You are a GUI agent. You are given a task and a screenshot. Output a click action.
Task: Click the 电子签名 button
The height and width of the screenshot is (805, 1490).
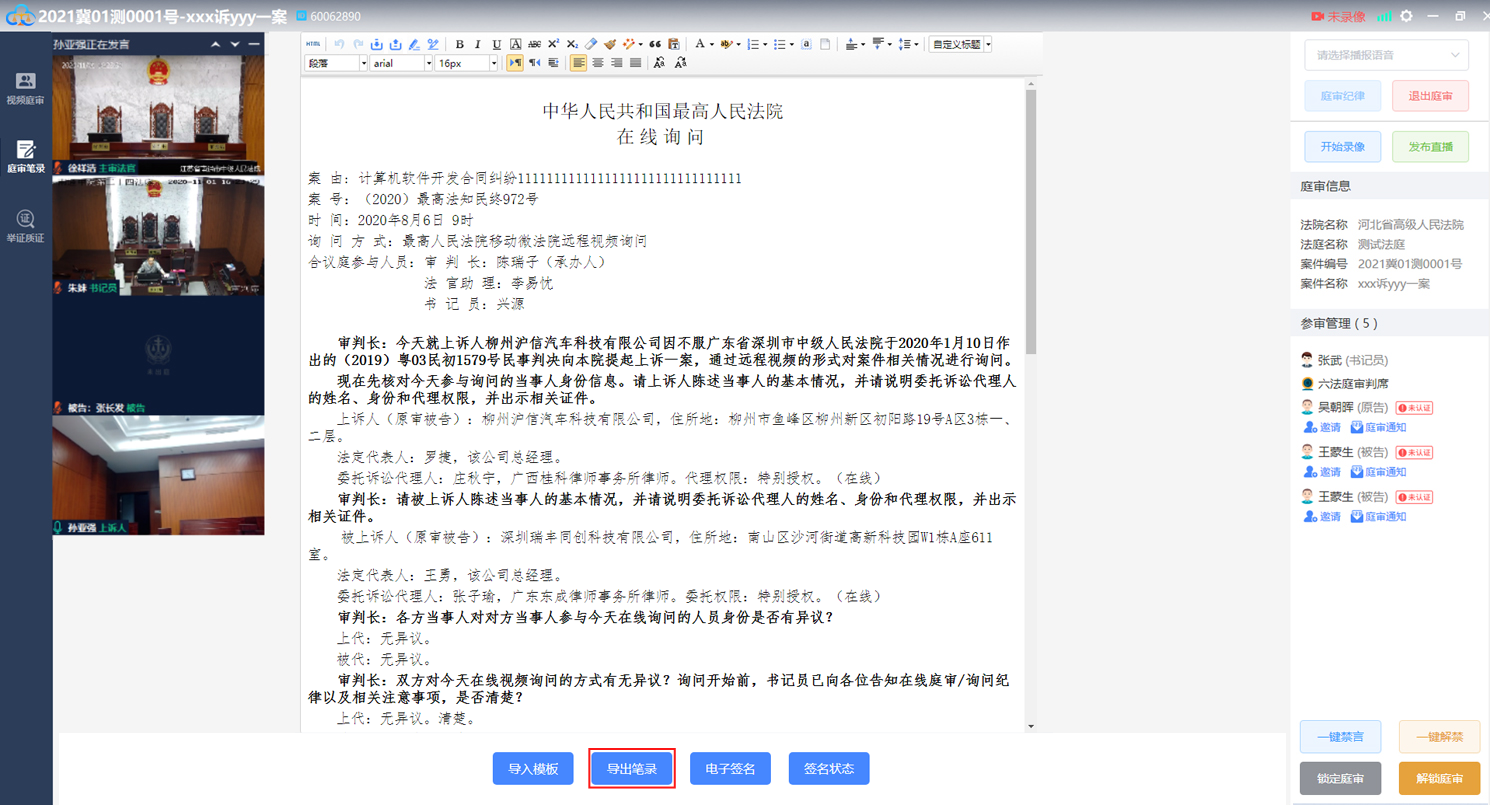pos(730,768)
